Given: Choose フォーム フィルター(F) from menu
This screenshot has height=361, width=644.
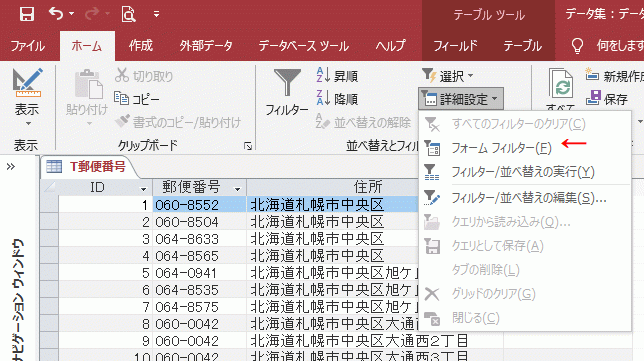Looking at the screenshot, I should pyautogui.click(x=524, y=148).
